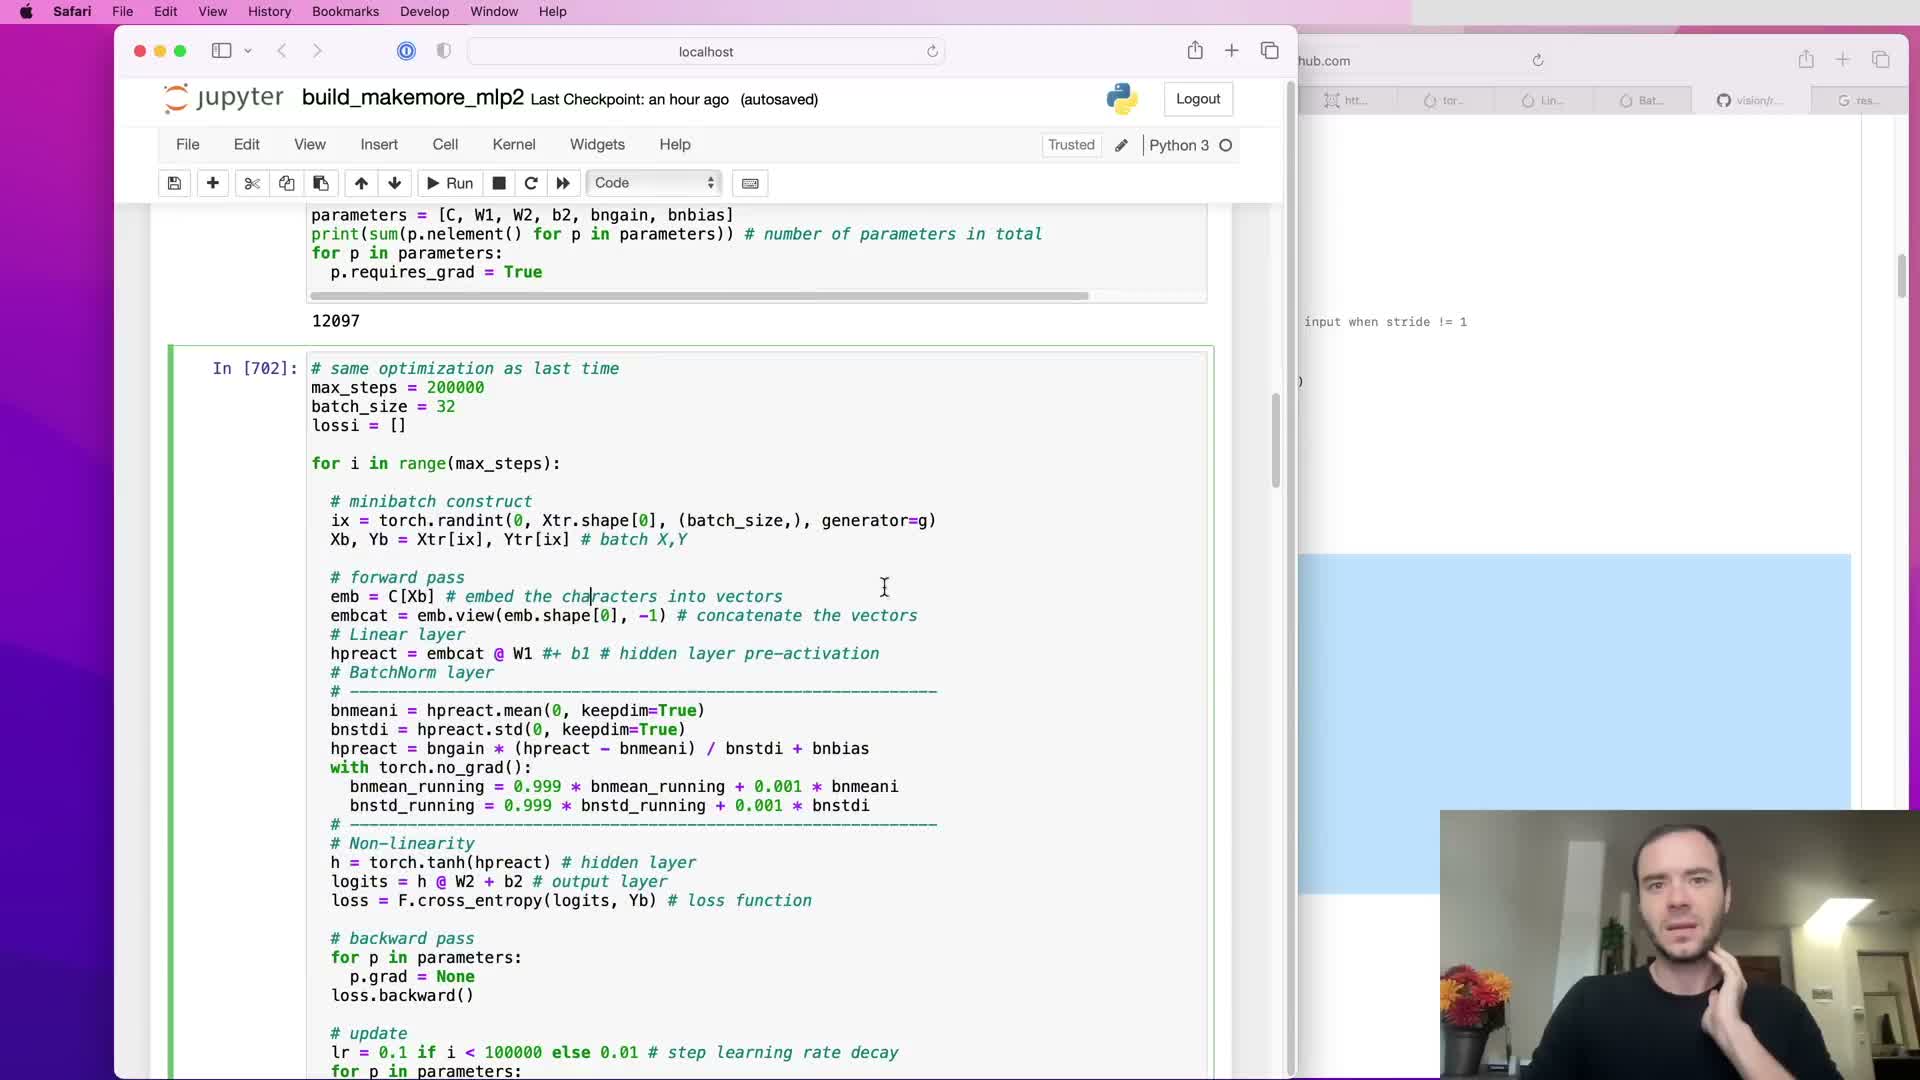
Task: Toggle the Trusted notebook indicator
Action: tap(1071, 145)
